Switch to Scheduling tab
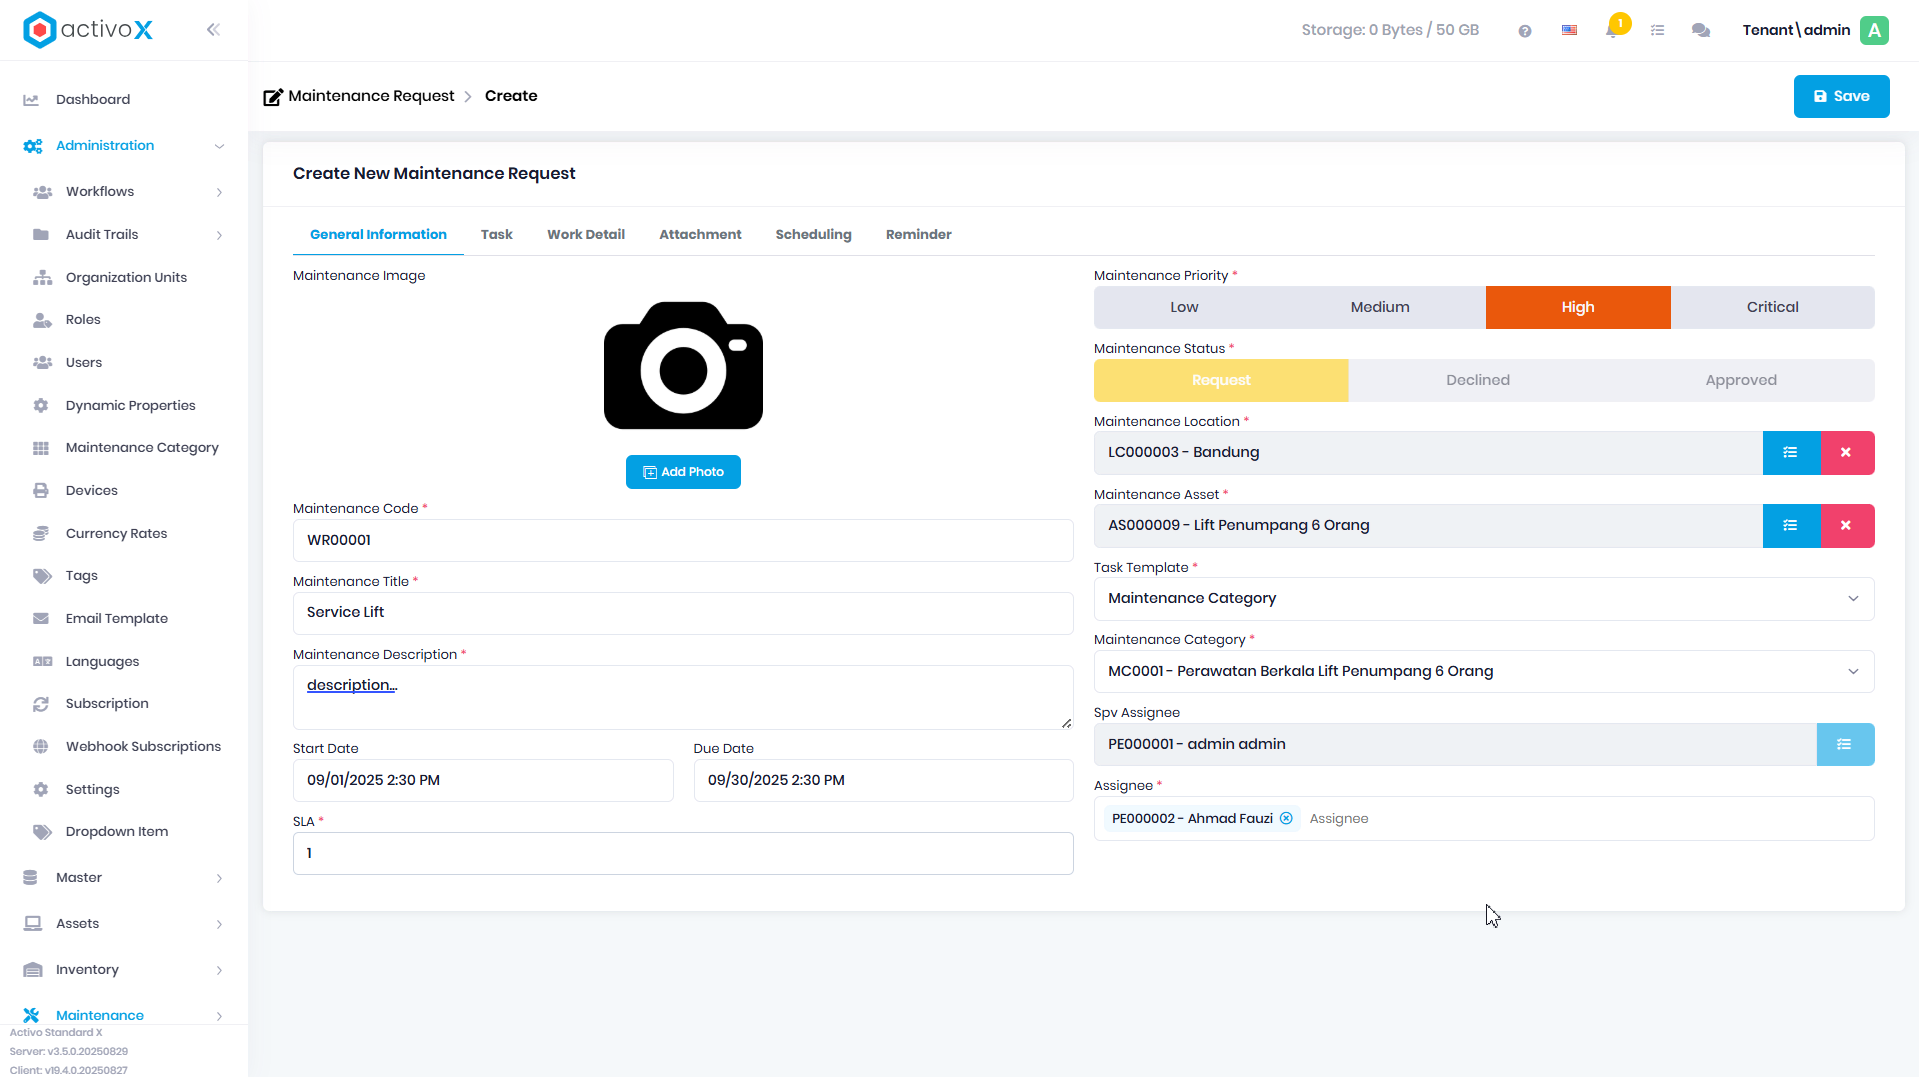The image size is (1919, 1077). click(x=813, y=235)
